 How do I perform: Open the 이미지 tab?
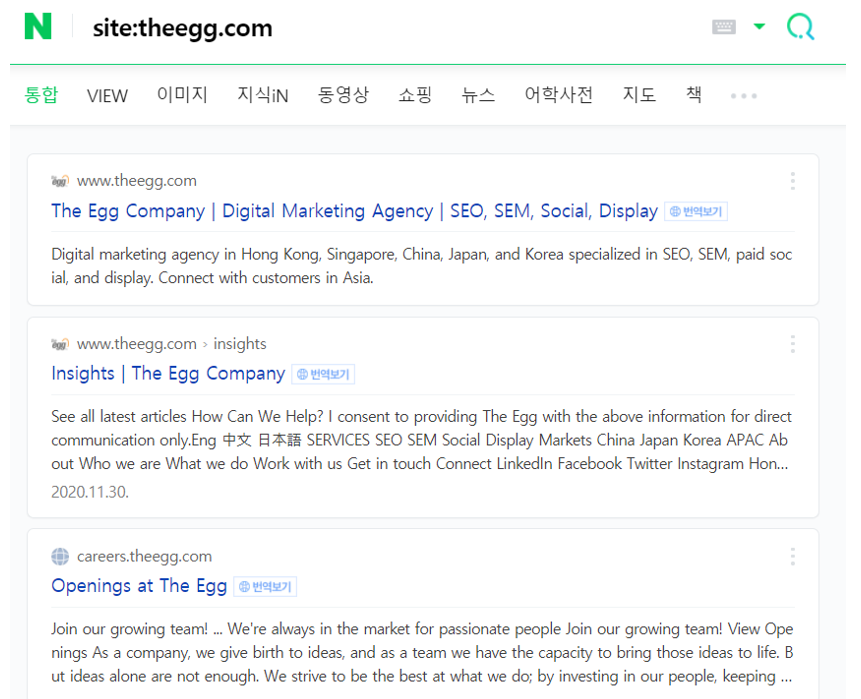click(x=182, y=95)
